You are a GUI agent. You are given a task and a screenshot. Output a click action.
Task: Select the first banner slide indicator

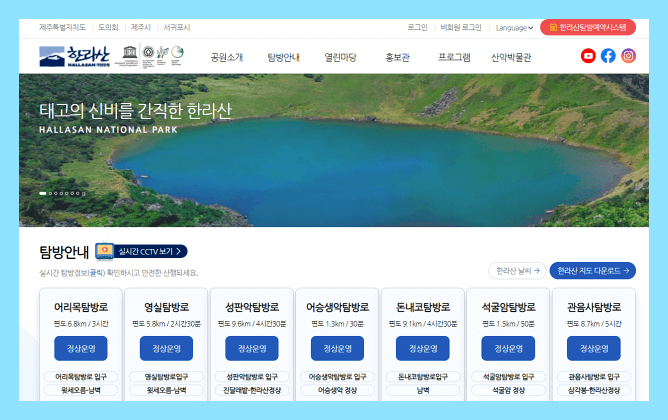click(43, 193)
